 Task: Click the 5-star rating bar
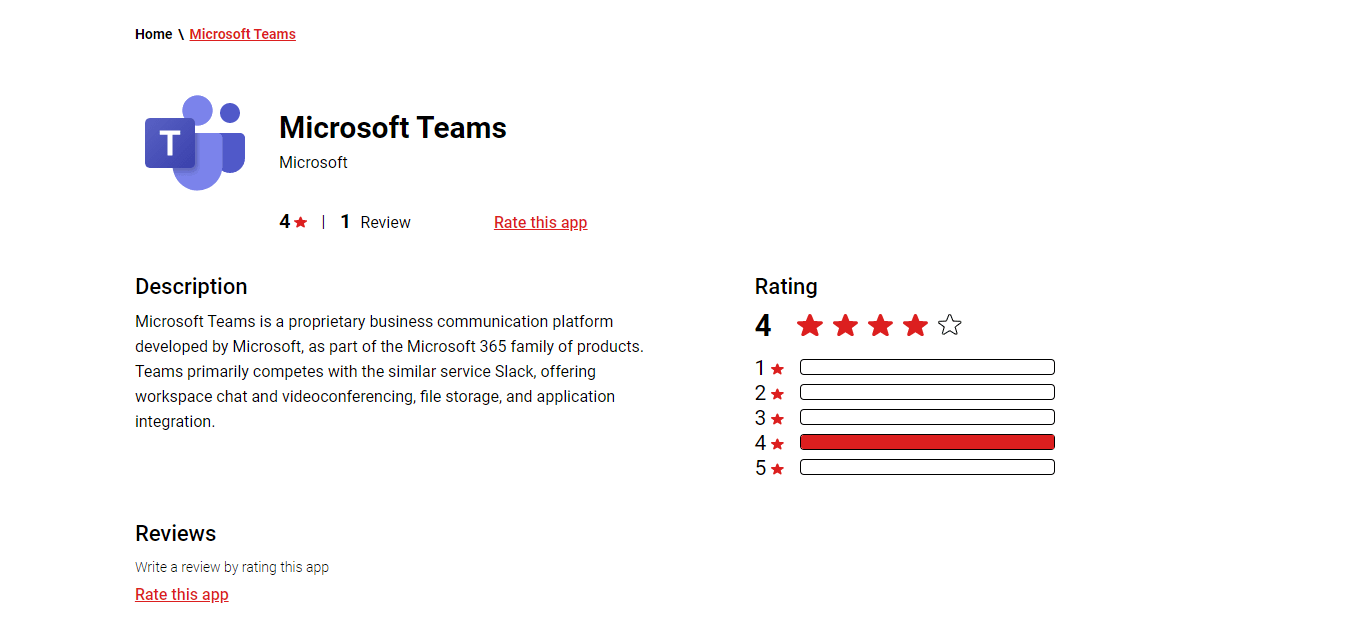point(926,466)
